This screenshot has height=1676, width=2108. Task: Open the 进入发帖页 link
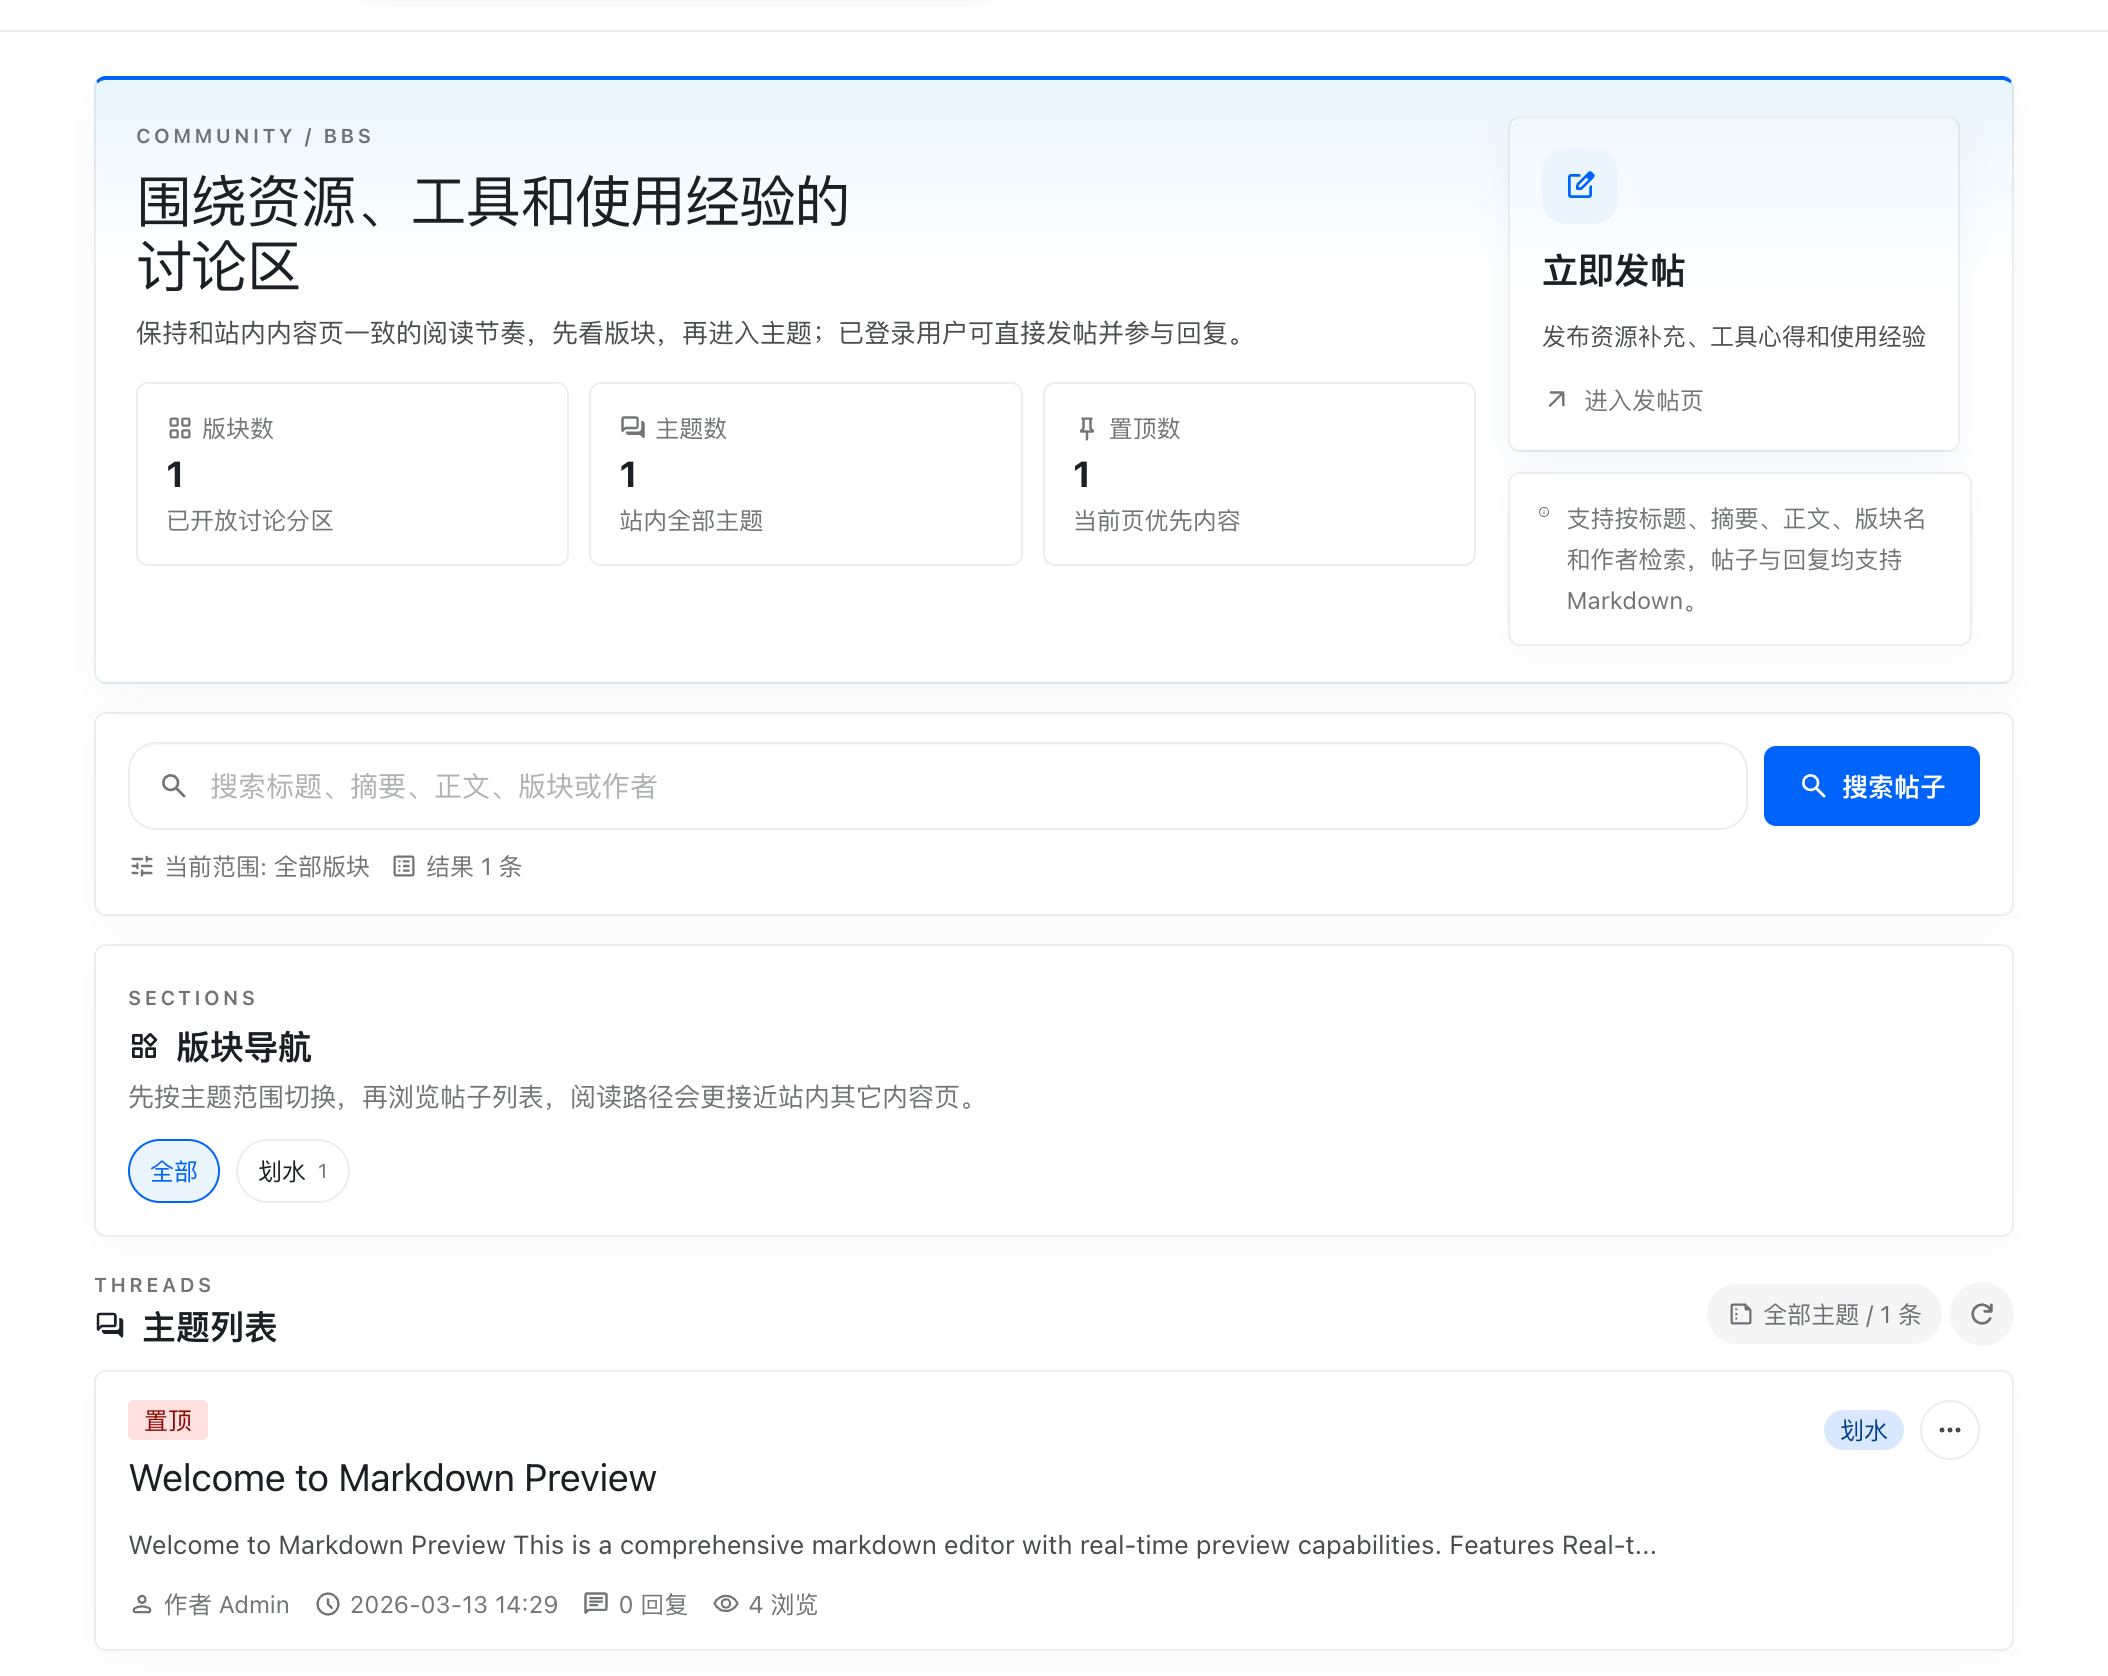pos(1643,400)
